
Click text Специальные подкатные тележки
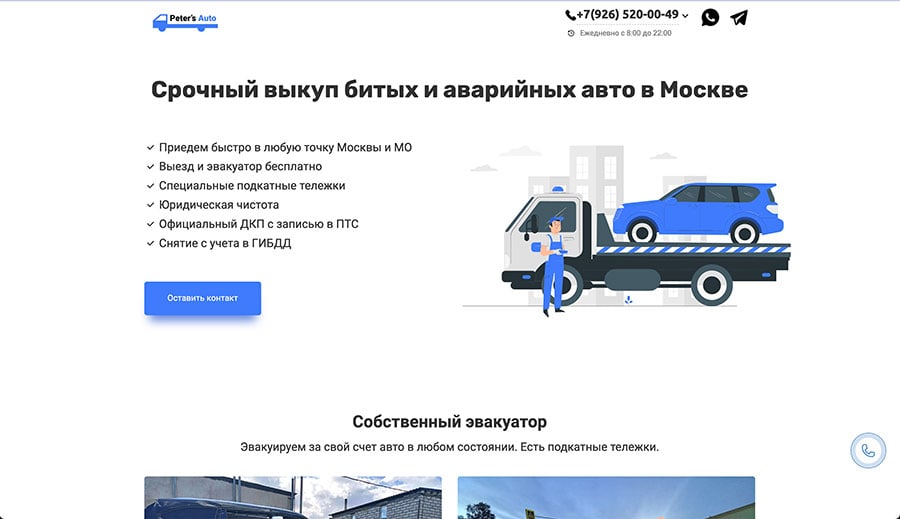coord(252,186)
